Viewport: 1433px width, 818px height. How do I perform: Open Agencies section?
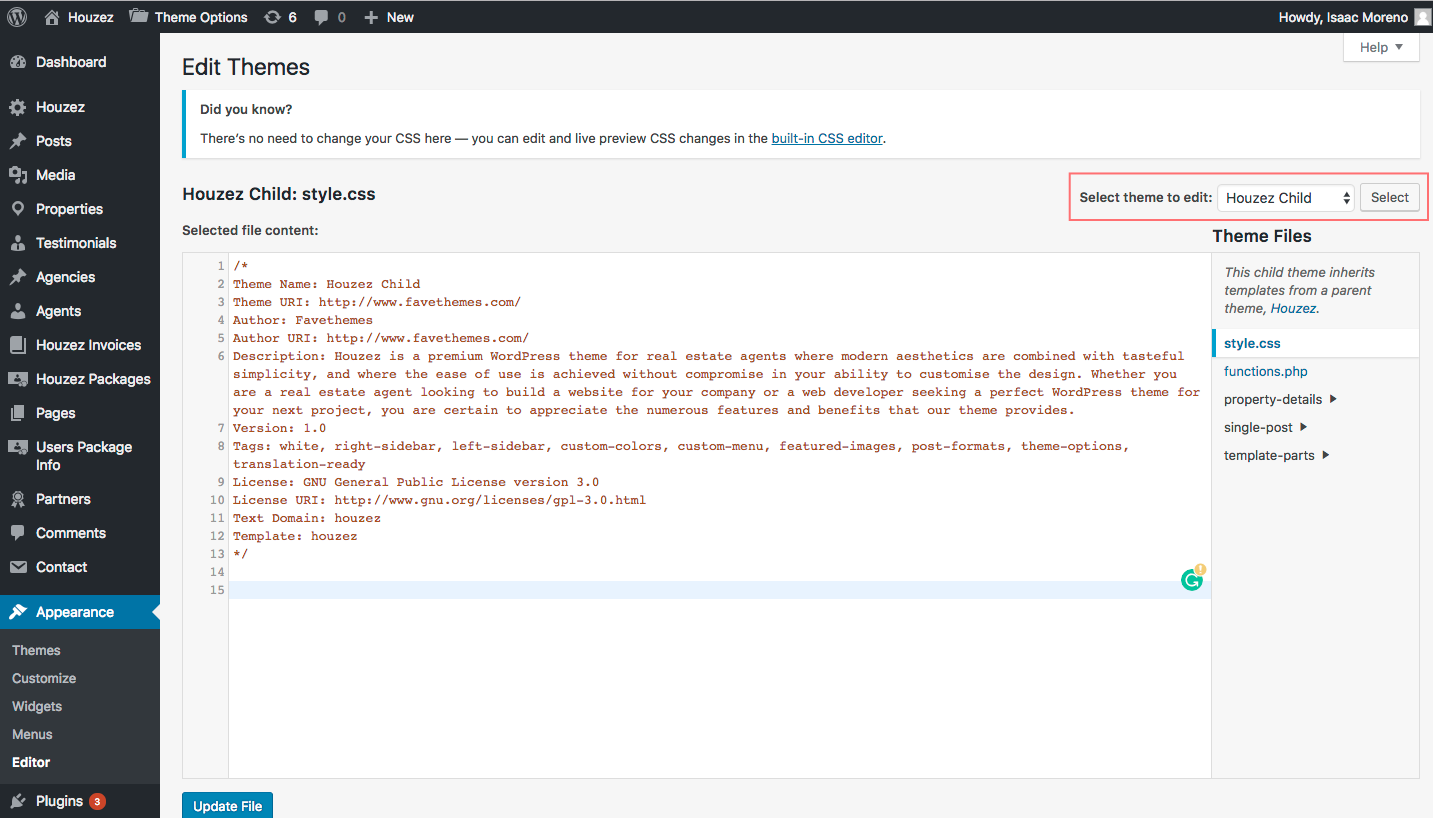[80, 277]
